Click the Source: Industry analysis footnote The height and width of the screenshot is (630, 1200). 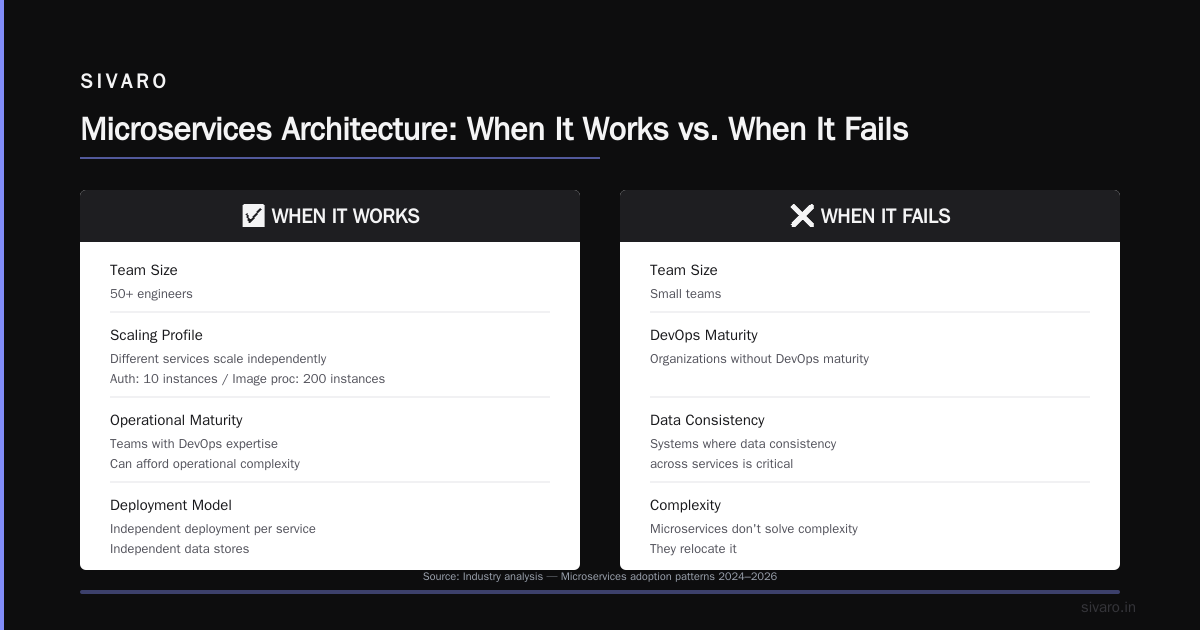[600, 577]
